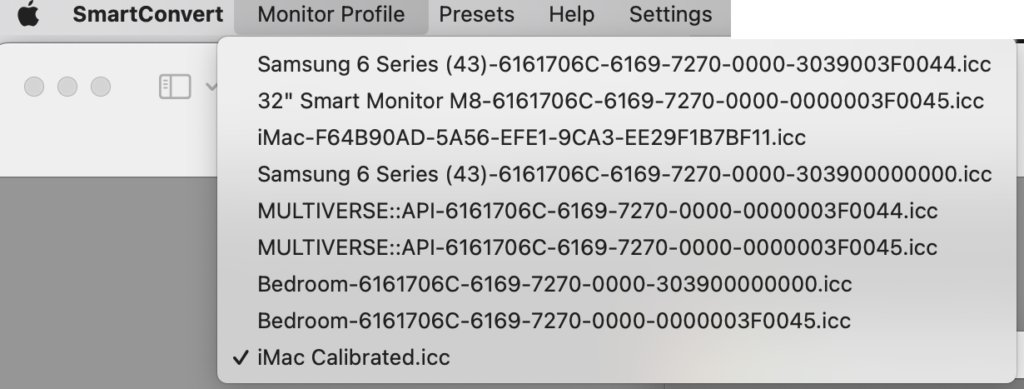This screenshot has height=389, width=1024.
Task: Select Samsung 6 Series profile ending 3039003F0044.icc
Action: pos(616,65)
